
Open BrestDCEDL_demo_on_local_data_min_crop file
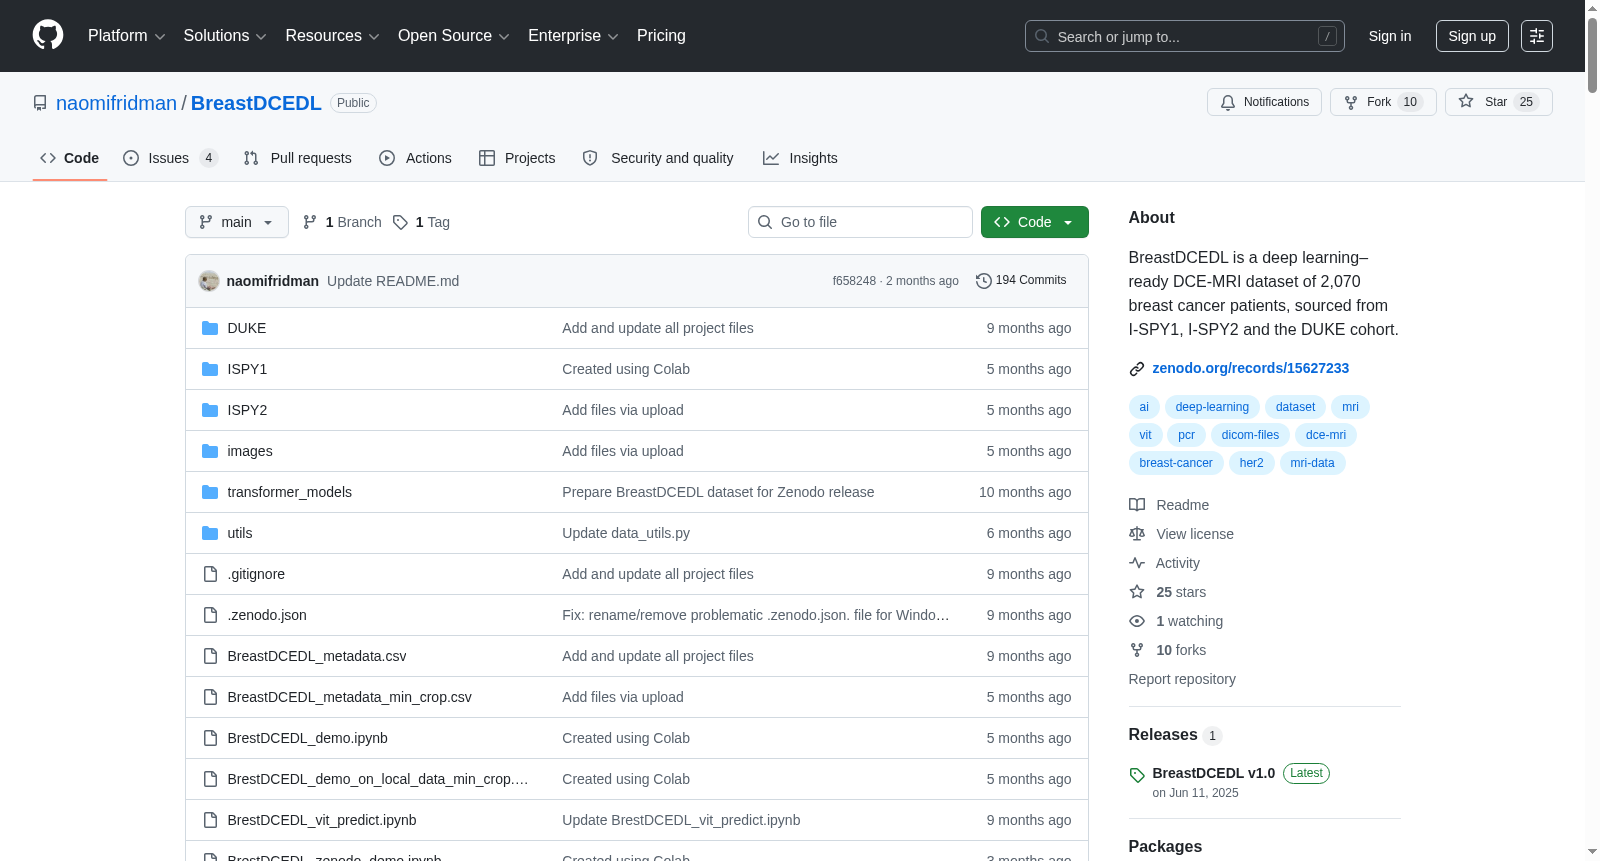click(x=378, y=779)
